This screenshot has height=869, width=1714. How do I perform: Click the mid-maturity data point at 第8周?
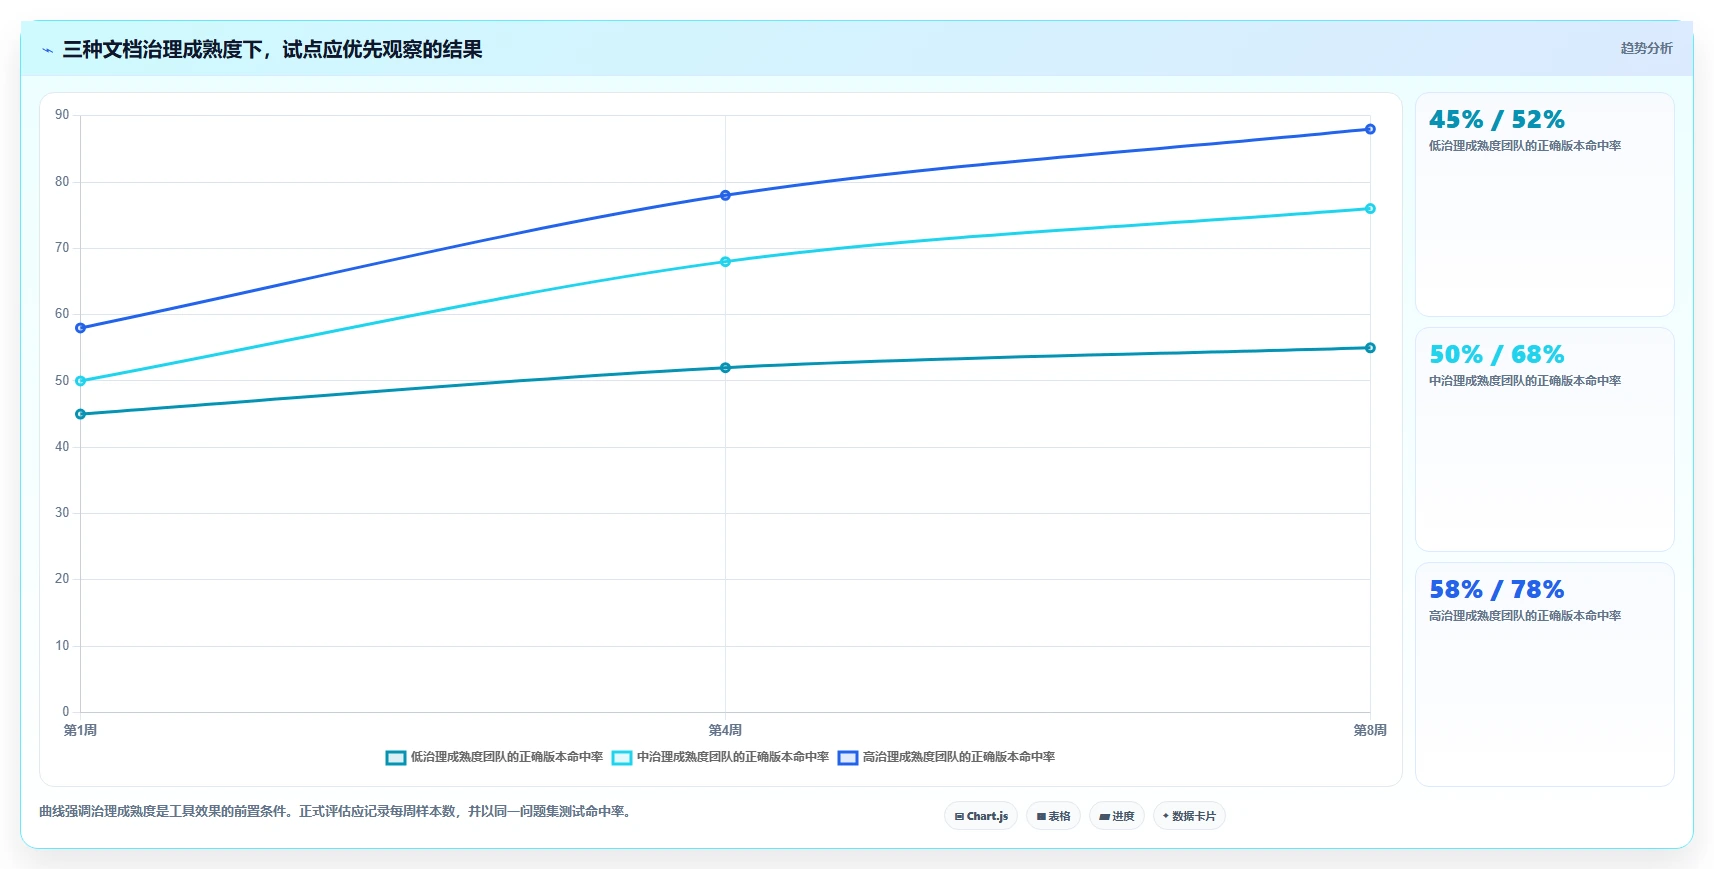pyautogui.click(x=1370, y=209)
